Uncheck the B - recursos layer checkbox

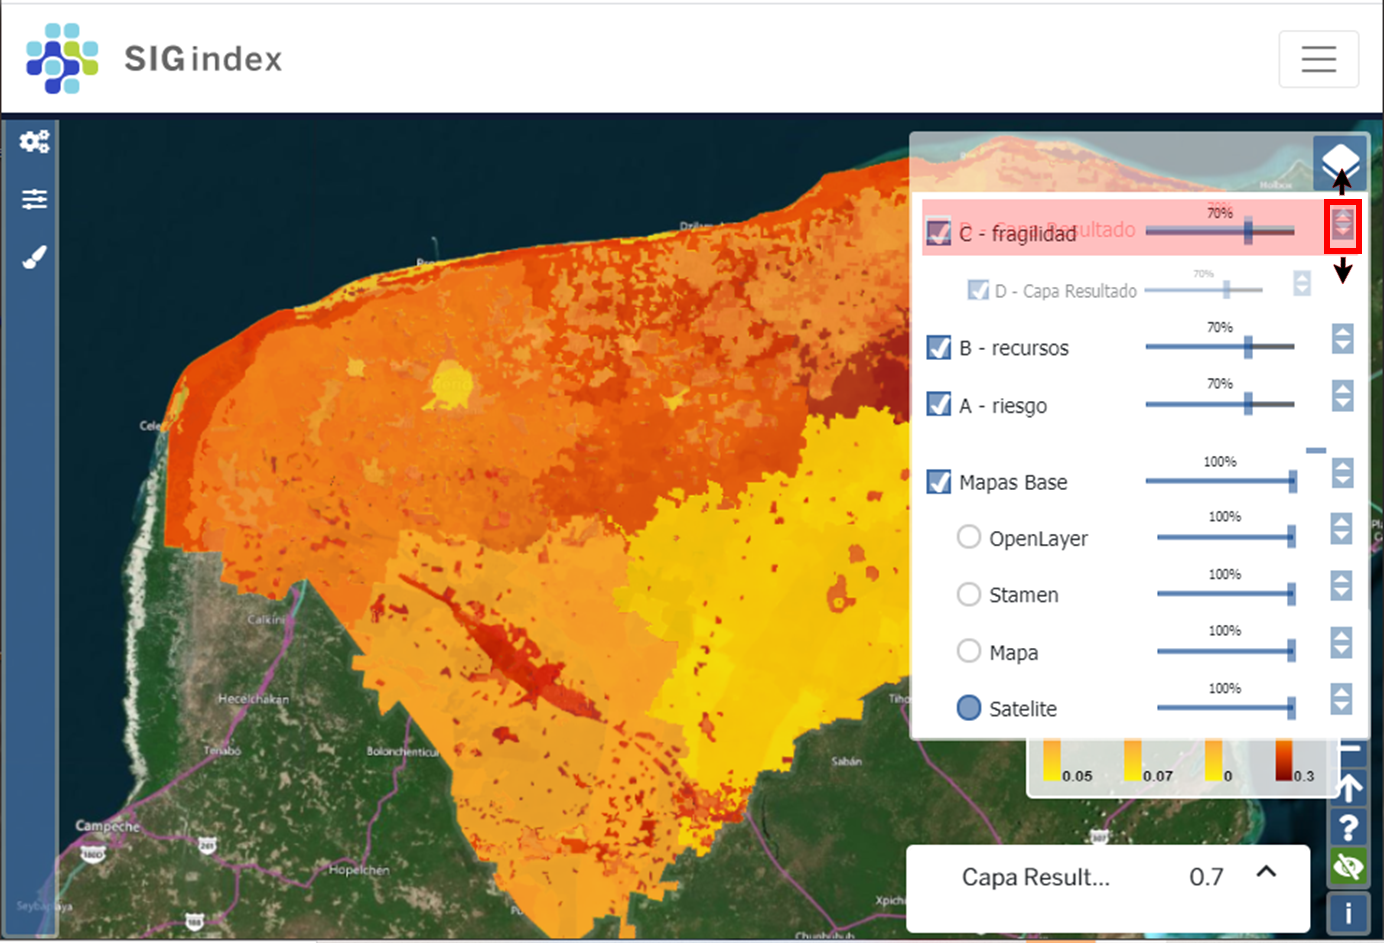(938, 347)
